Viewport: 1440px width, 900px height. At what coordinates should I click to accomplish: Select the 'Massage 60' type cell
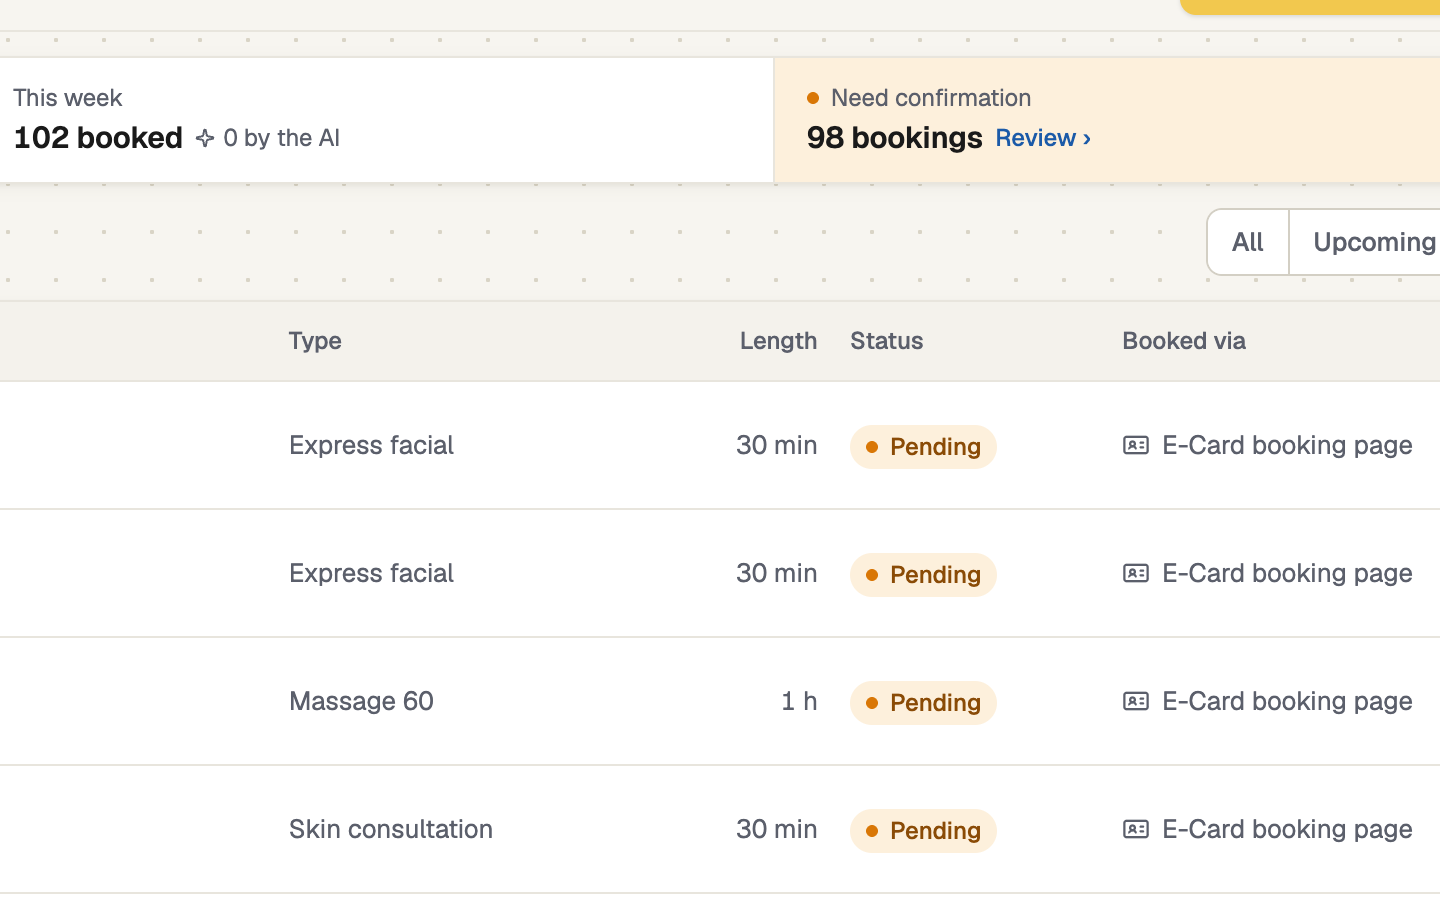[361, 701]
